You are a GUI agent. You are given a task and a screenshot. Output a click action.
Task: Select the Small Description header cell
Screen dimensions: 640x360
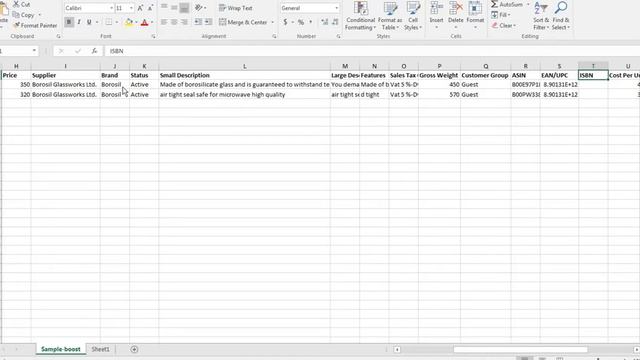(x=244, y=75)
